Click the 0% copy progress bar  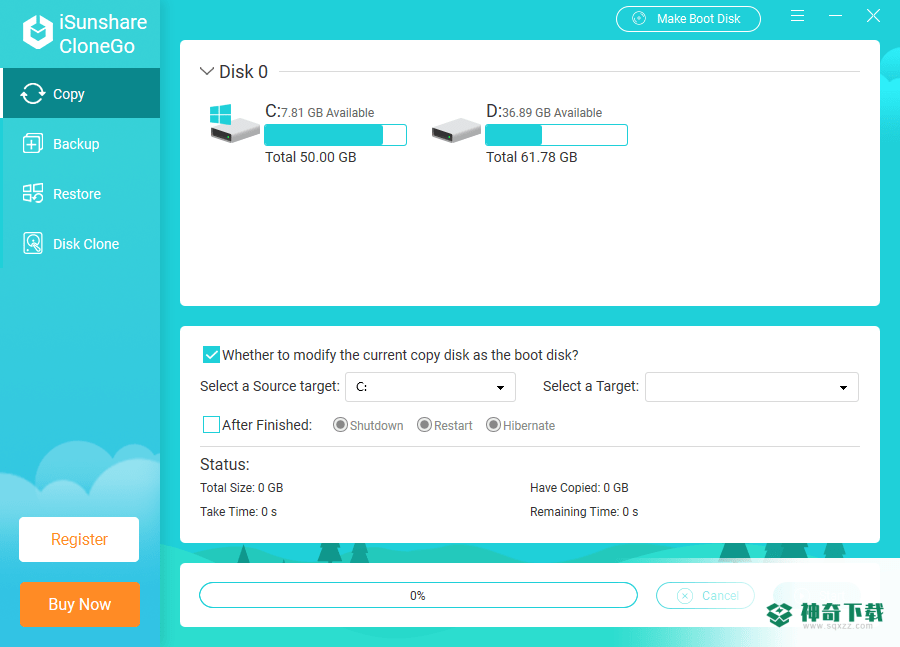tap(418, 595)
